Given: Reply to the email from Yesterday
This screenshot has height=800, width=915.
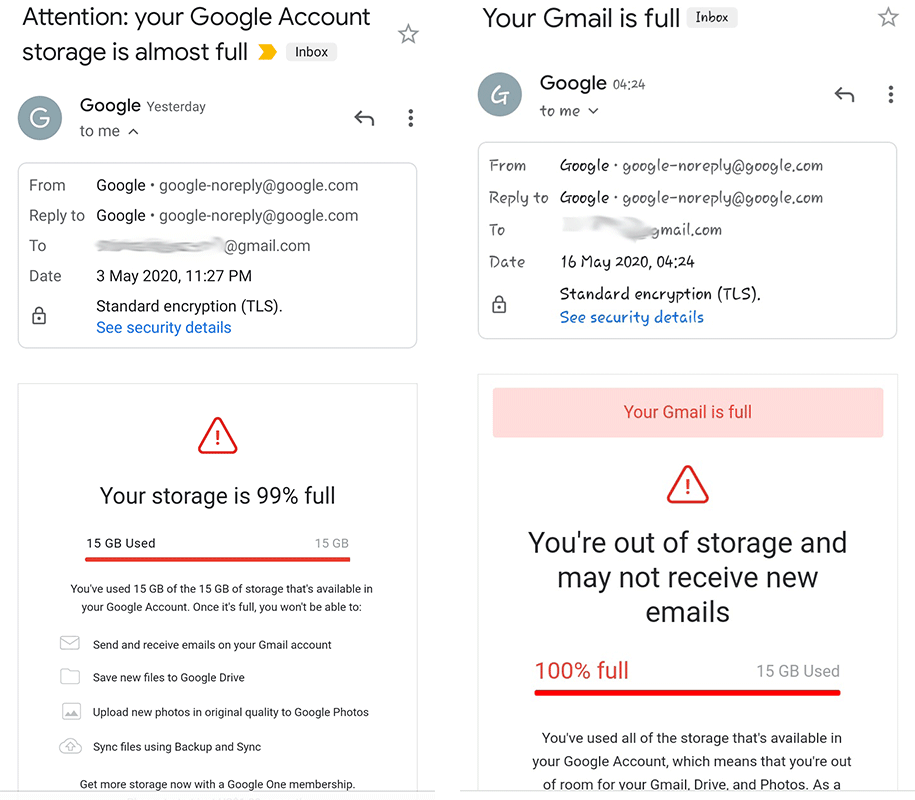Looking at the screenshot, I should [364, 118].
